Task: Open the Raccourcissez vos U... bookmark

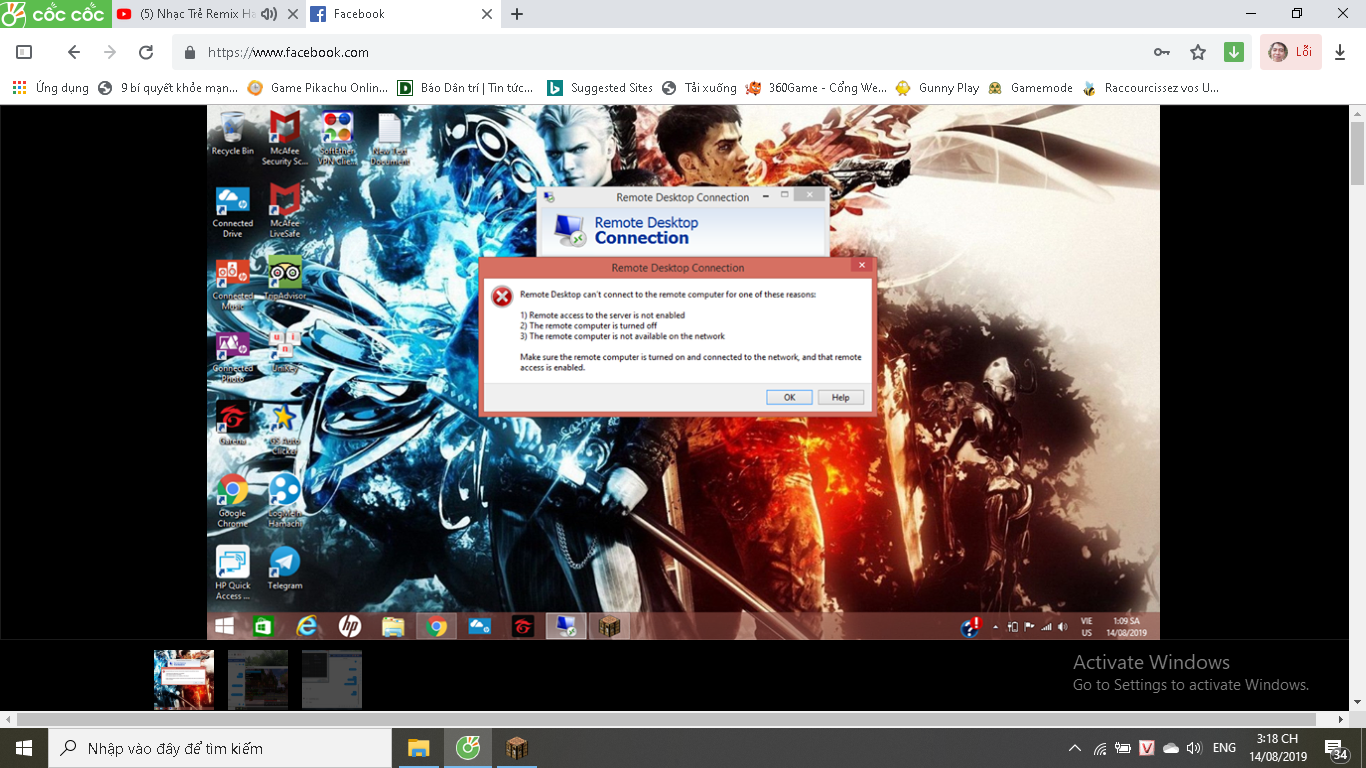Action: pos(1151,88)
